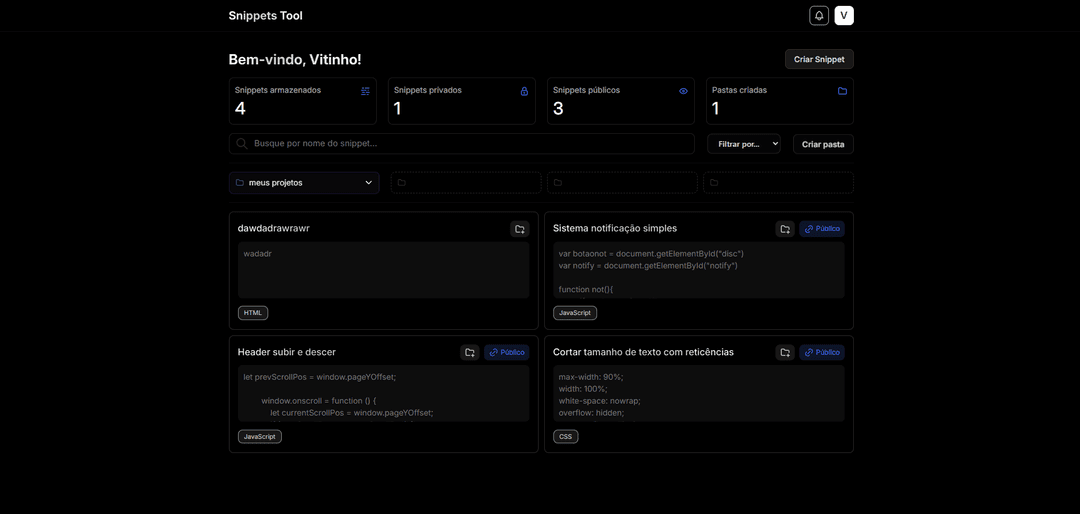Click JavaScript tag on Sistema notificação simples

(575, 313)
